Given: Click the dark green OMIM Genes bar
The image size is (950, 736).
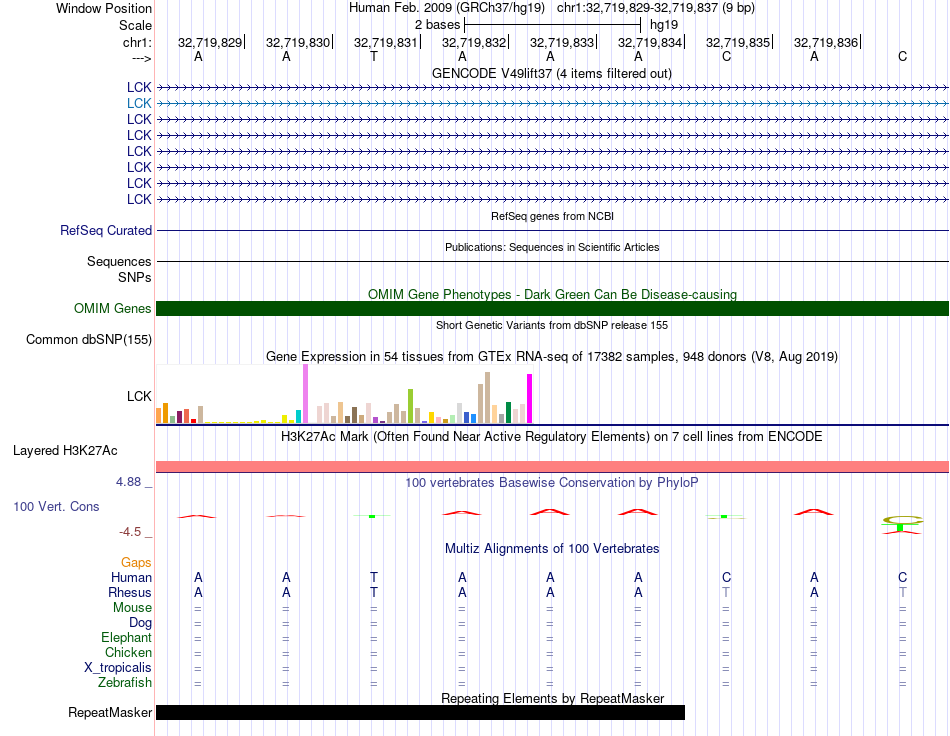Looking at the screenshot, I should (x=552, y=308).
